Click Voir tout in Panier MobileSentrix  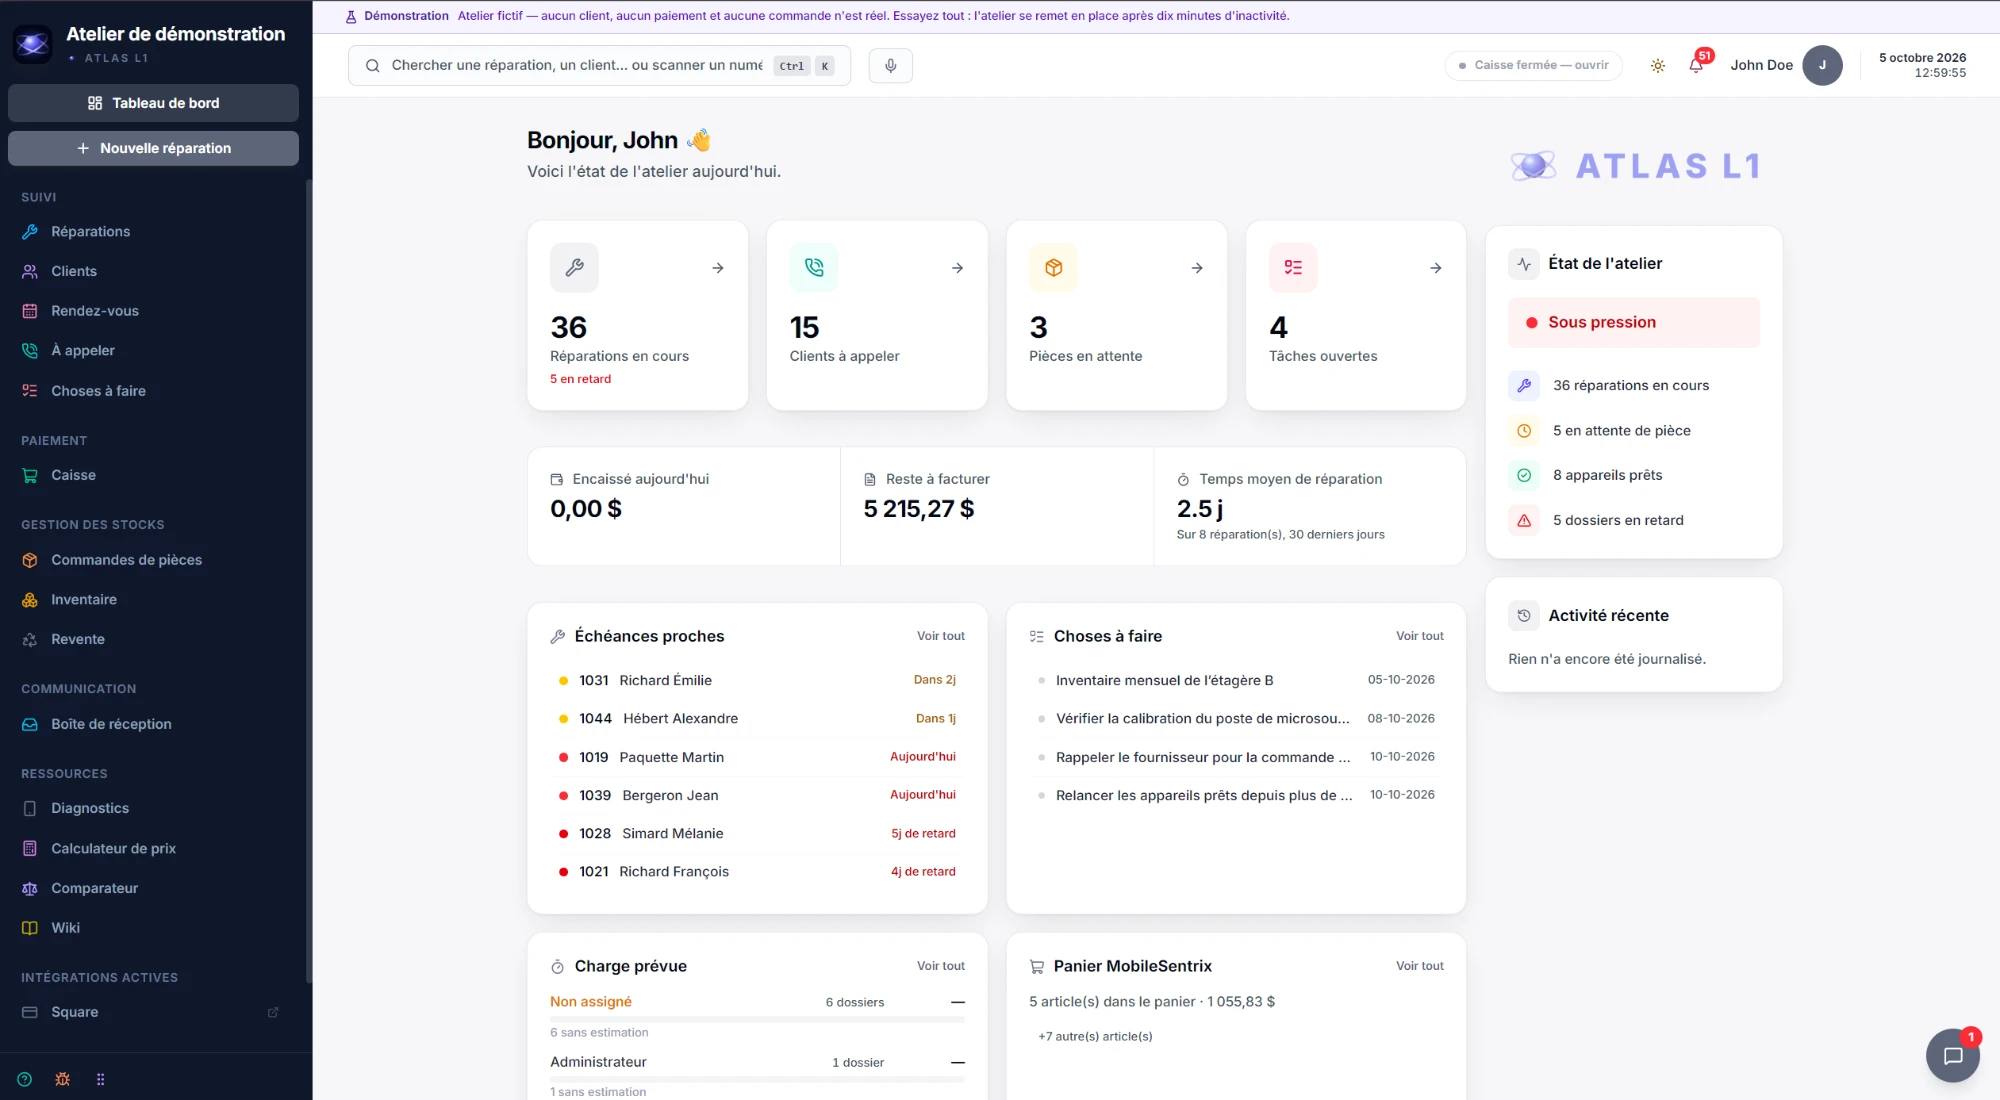click(x=1420, y=966)
